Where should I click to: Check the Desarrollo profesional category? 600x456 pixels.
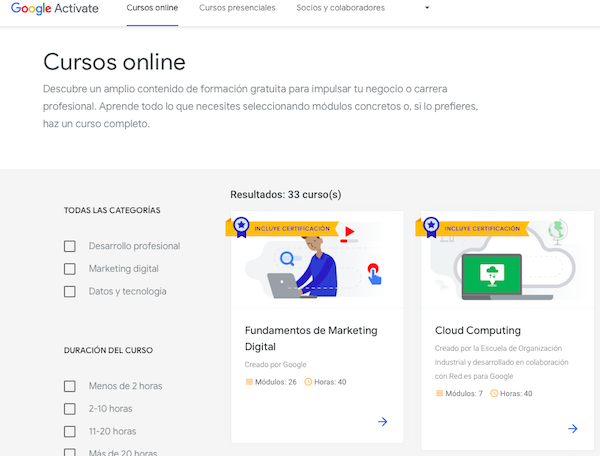[x=70, y=246]
